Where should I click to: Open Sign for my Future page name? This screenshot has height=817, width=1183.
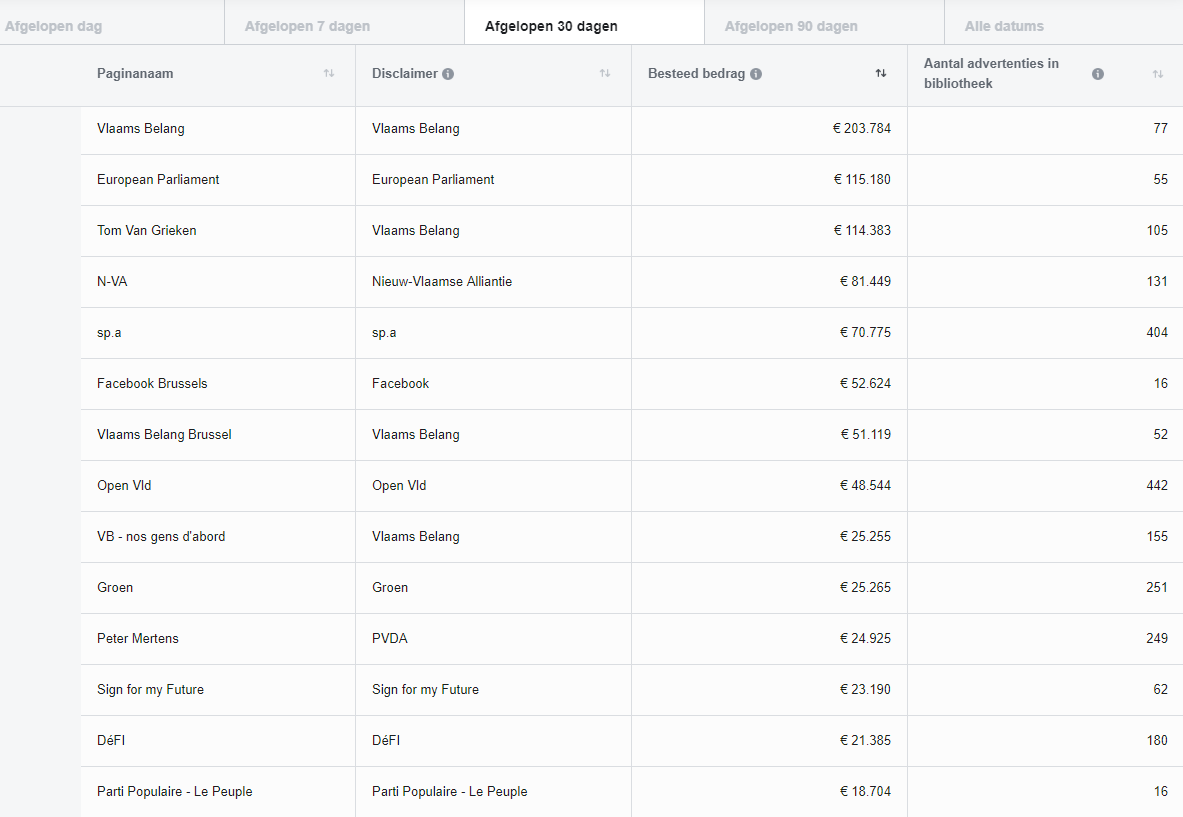[x=150, y=690]
